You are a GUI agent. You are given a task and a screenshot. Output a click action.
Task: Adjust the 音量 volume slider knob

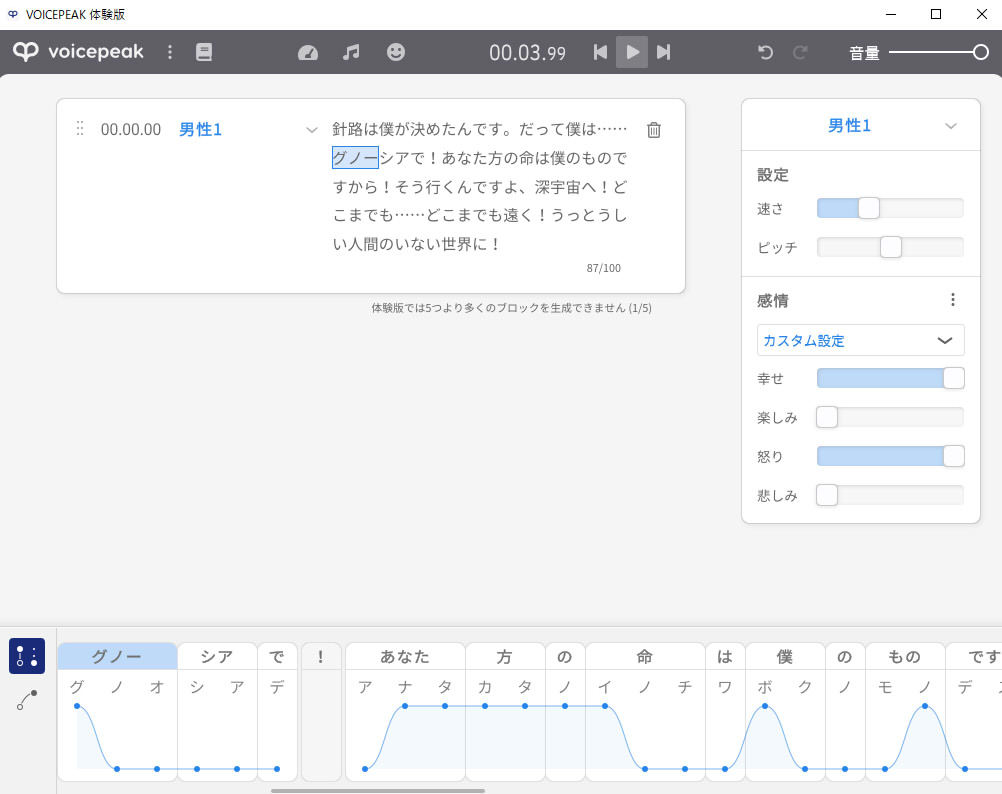(980, 52)
